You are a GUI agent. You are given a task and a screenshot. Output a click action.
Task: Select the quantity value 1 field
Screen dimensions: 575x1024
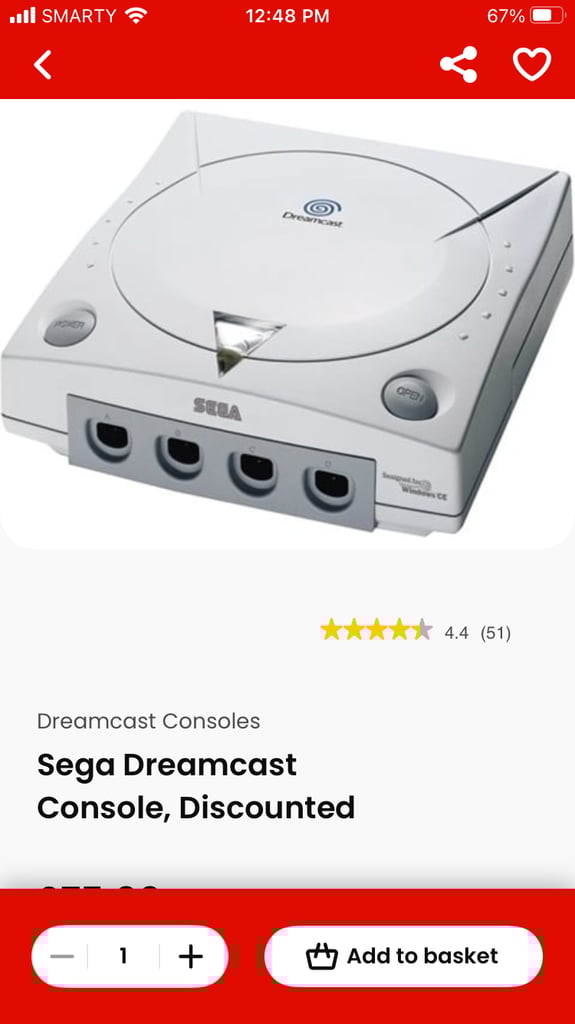click(x=123, y=957)
